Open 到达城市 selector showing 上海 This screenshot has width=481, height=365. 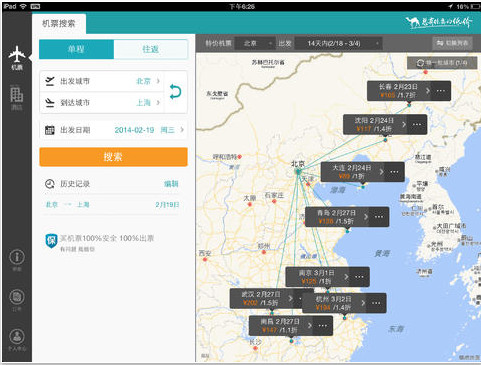tap(102, 103)
